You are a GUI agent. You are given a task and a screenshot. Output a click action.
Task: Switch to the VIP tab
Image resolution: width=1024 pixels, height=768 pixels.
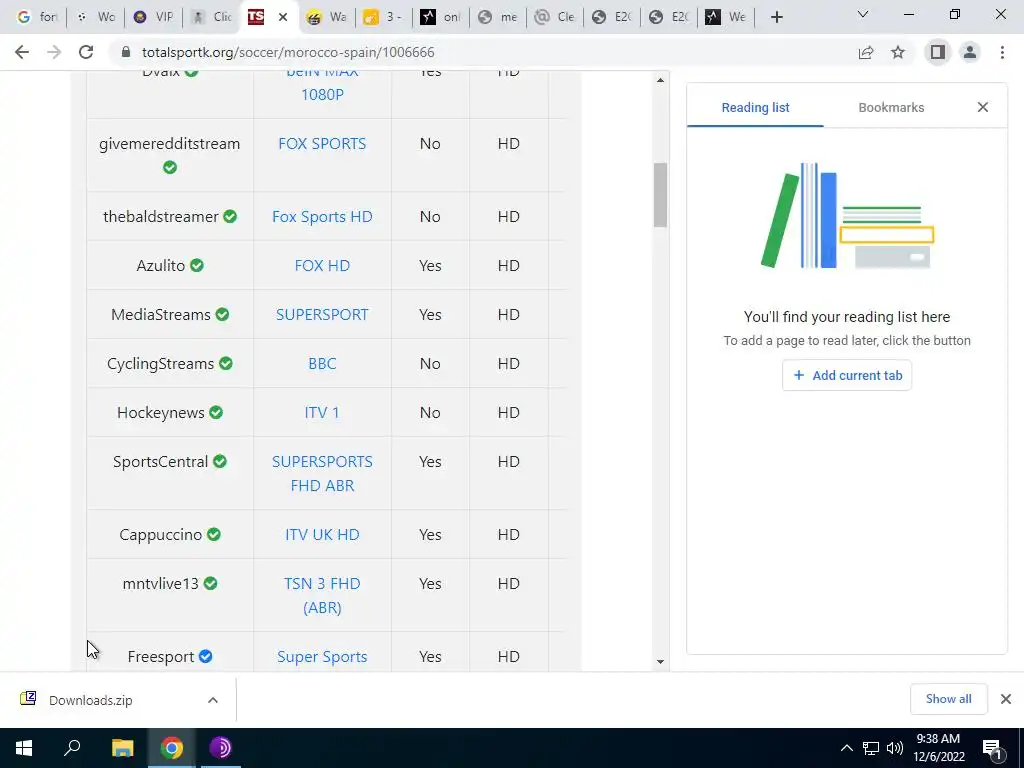pyautogui.click(x=153, y=18)
